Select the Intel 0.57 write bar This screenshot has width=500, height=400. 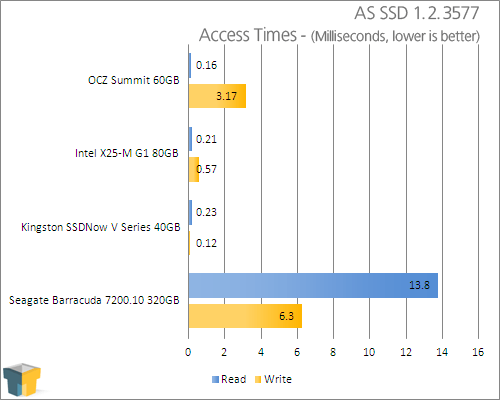click(x=194, y=169)
